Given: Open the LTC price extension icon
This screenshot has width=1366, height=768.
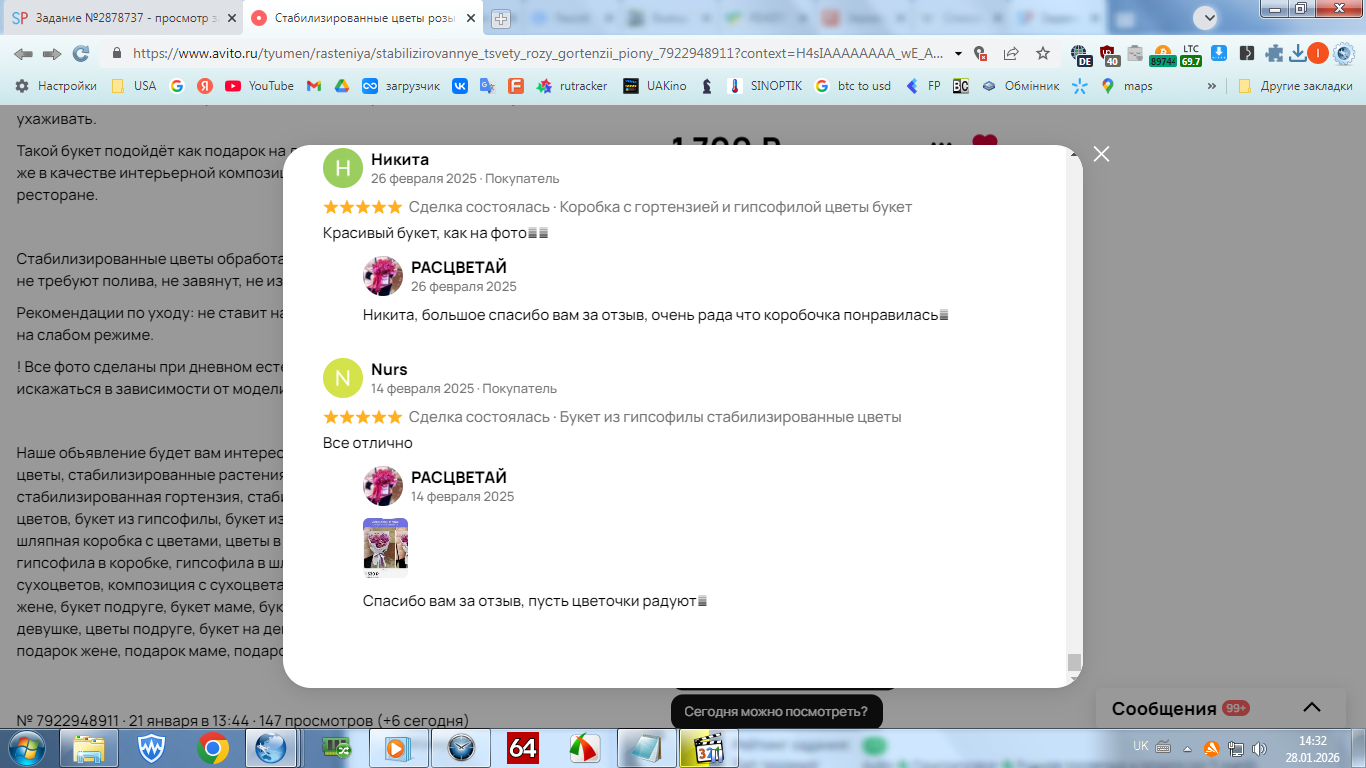Looking at the screenshot, I should (x=1190, y=54).
